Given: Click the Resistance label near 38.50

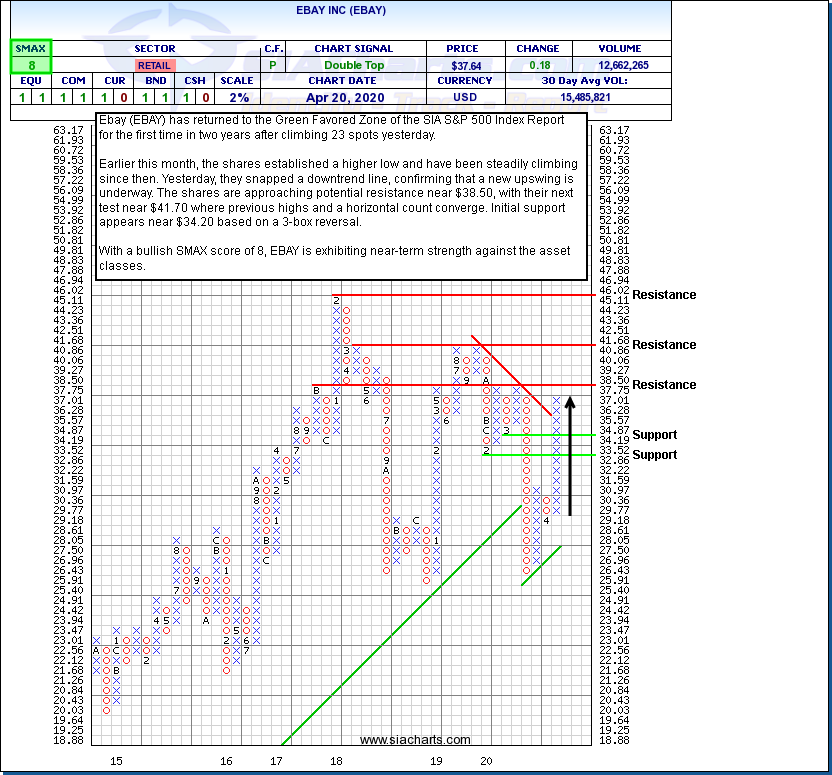Looking at the screenshot, I should click(x=663, y=385).
